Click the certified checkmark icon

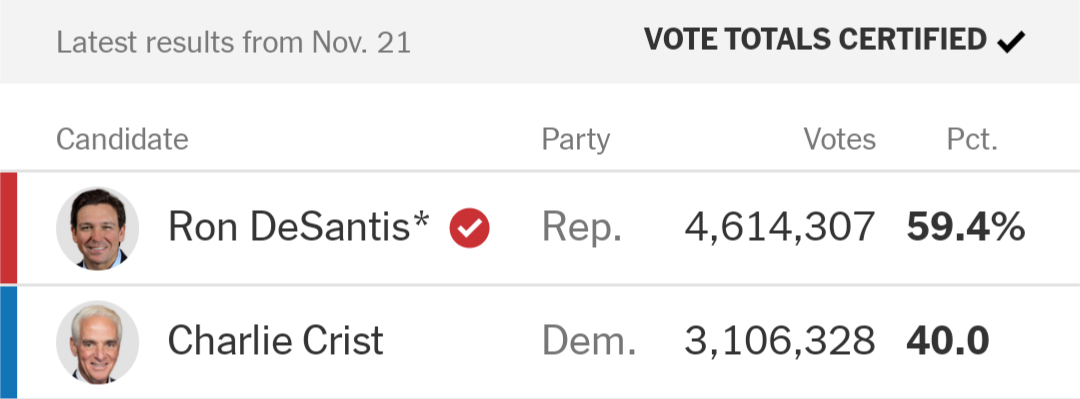(1011, 43)
